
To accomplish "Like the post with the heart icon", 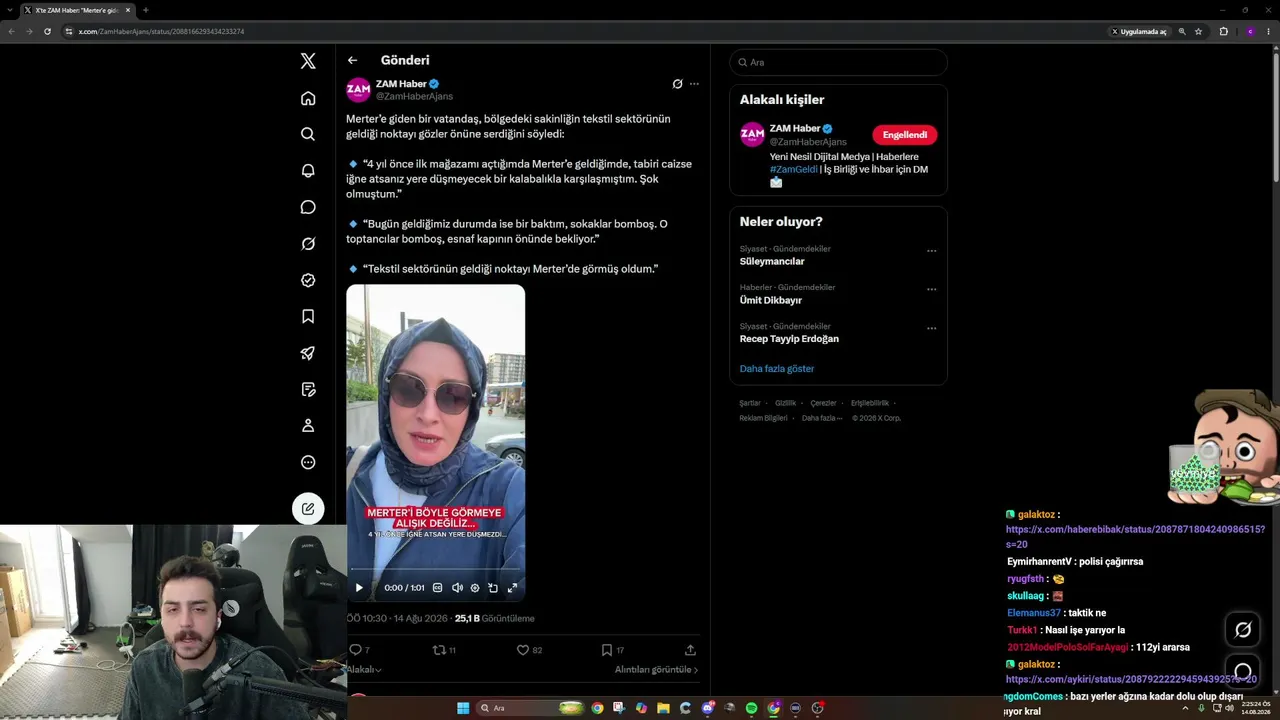I will click(522, 650).
